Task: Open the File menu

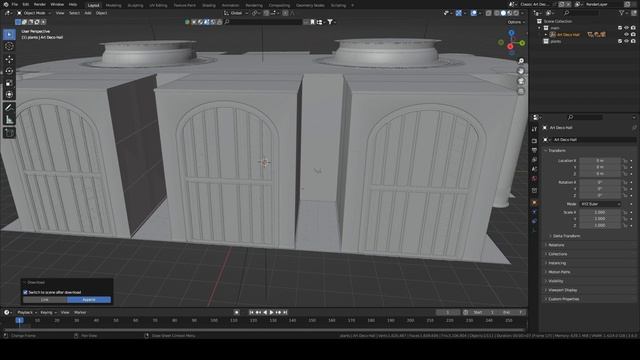Action: pyautogui.click(x=15, y=4)
